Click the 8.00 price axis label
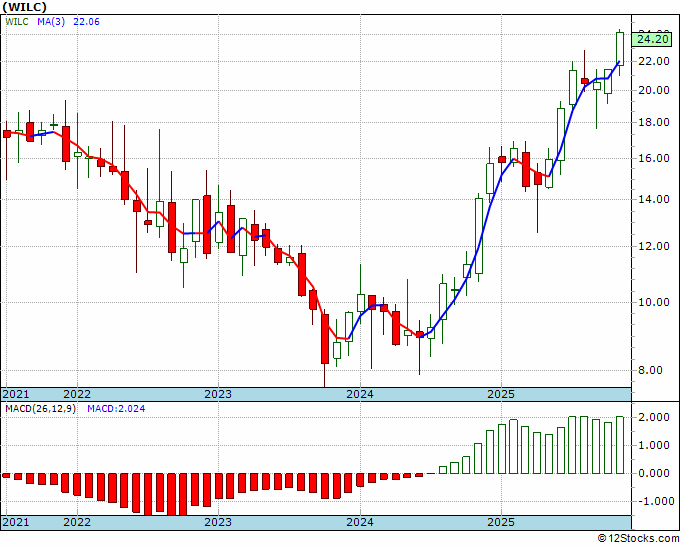This screenshot has width=680, height=546. pos(650,370)
